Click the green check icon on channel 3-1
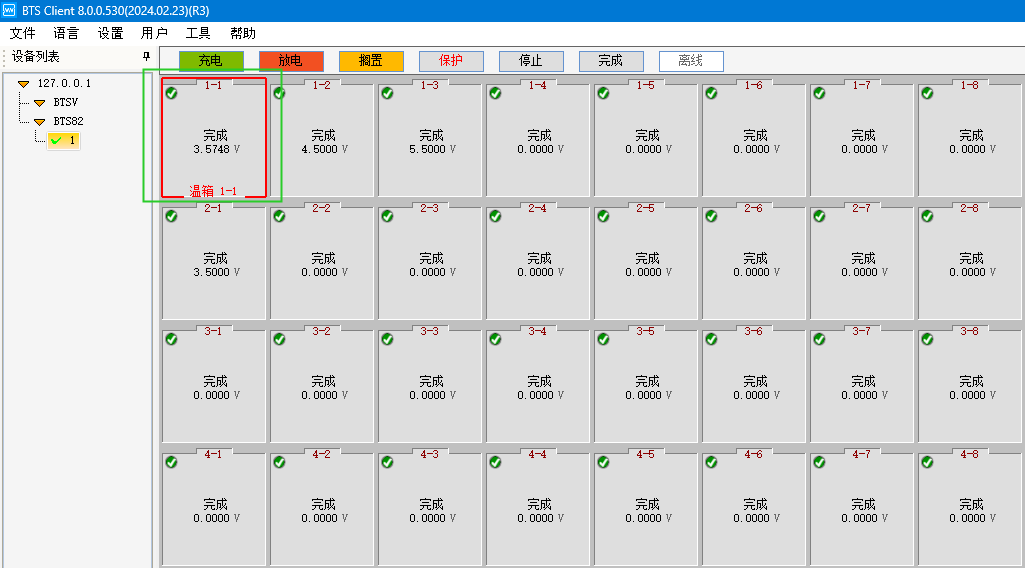Viewport: 1025px width, 568px height. pyautogui.click(x=171, y=339)
